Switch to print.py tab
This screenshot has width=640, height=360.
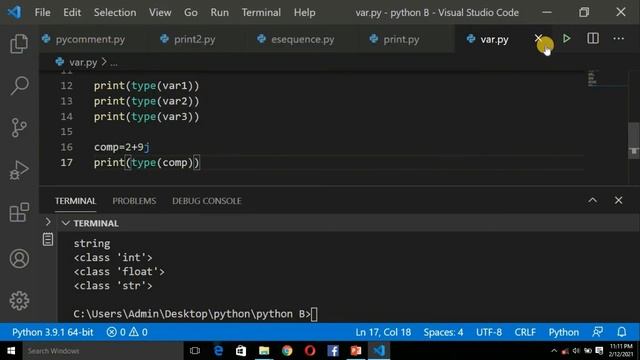point(401,40)
